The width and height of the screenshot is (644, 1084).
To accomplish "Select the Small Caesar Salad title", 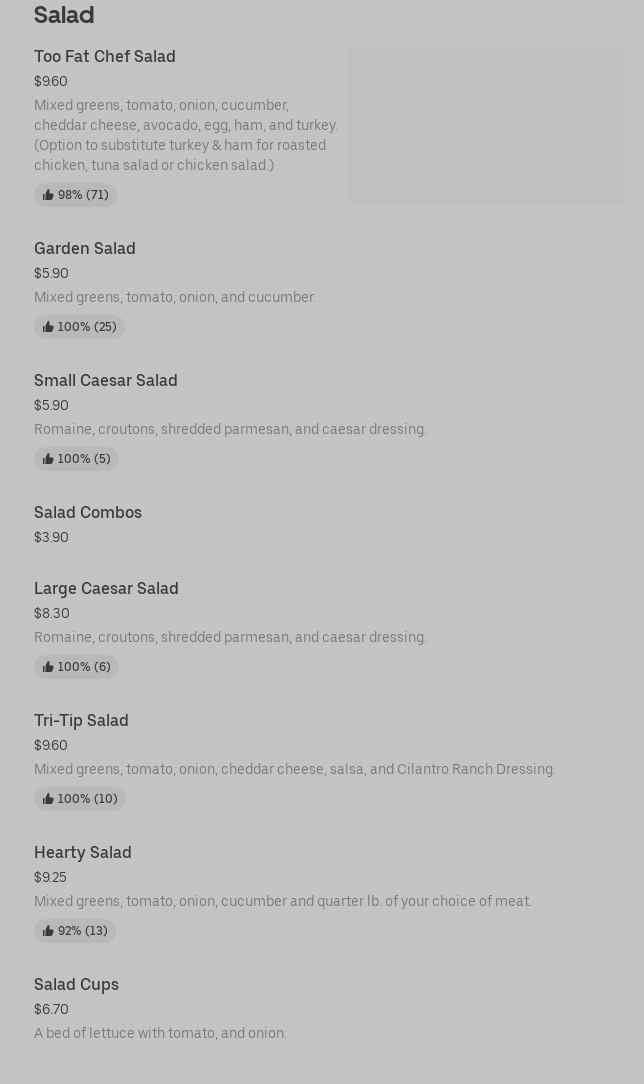I will (106, 380).
